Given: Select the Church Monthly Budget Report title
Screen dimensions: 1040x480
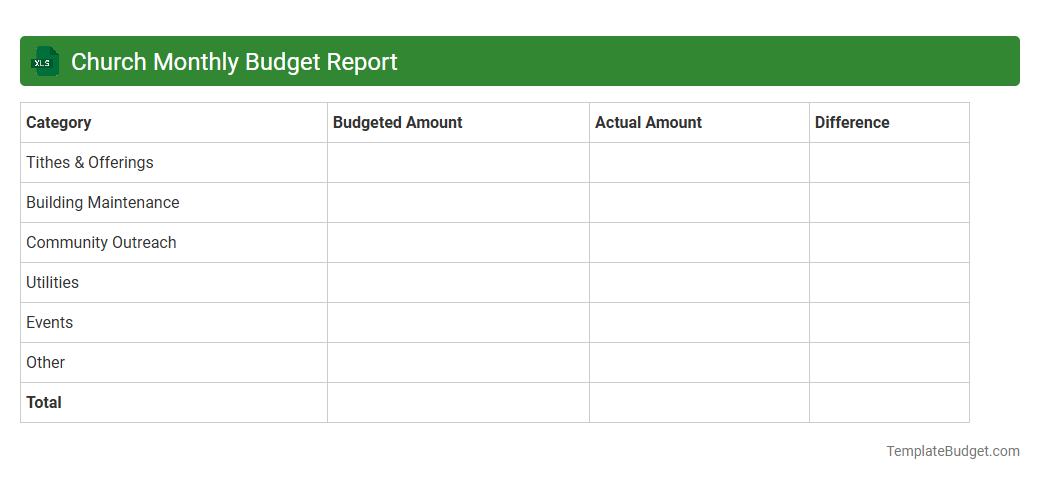Looking at the screenshot, I should tap(234, 62).
